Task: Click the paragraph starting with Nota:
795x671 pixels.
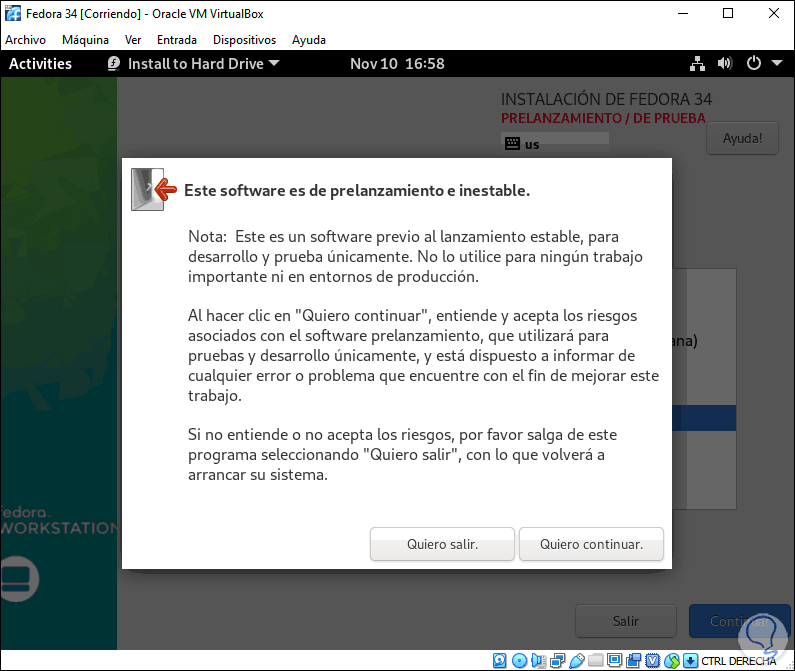Action: point(415,257)
